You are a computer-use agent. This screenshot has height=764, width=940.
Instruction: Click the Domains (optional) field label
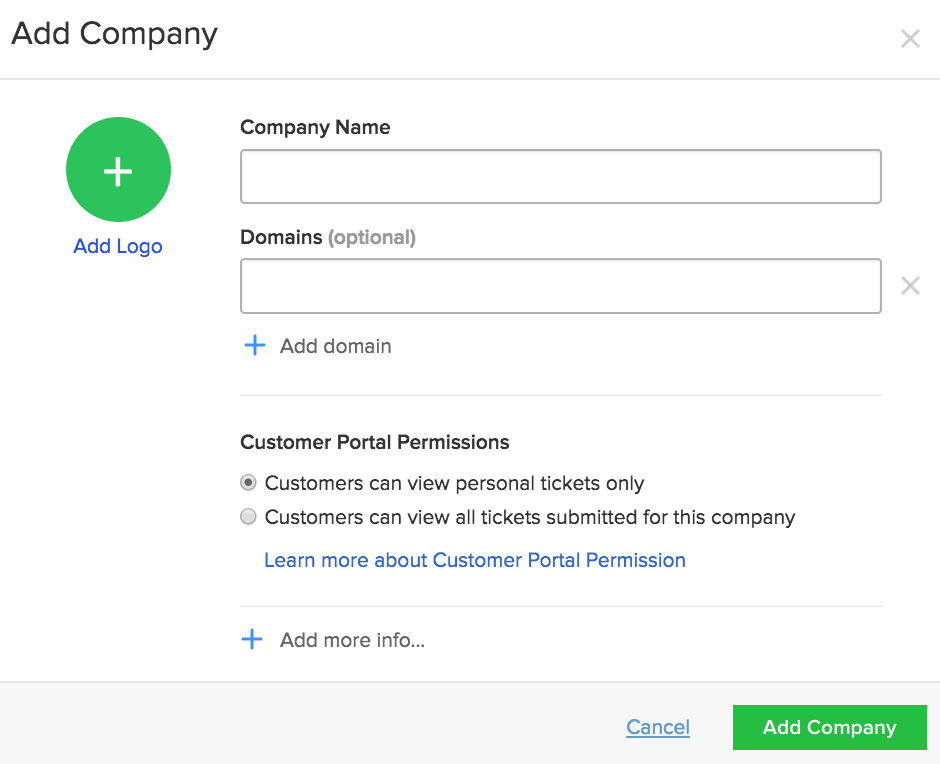click(328, 237)
